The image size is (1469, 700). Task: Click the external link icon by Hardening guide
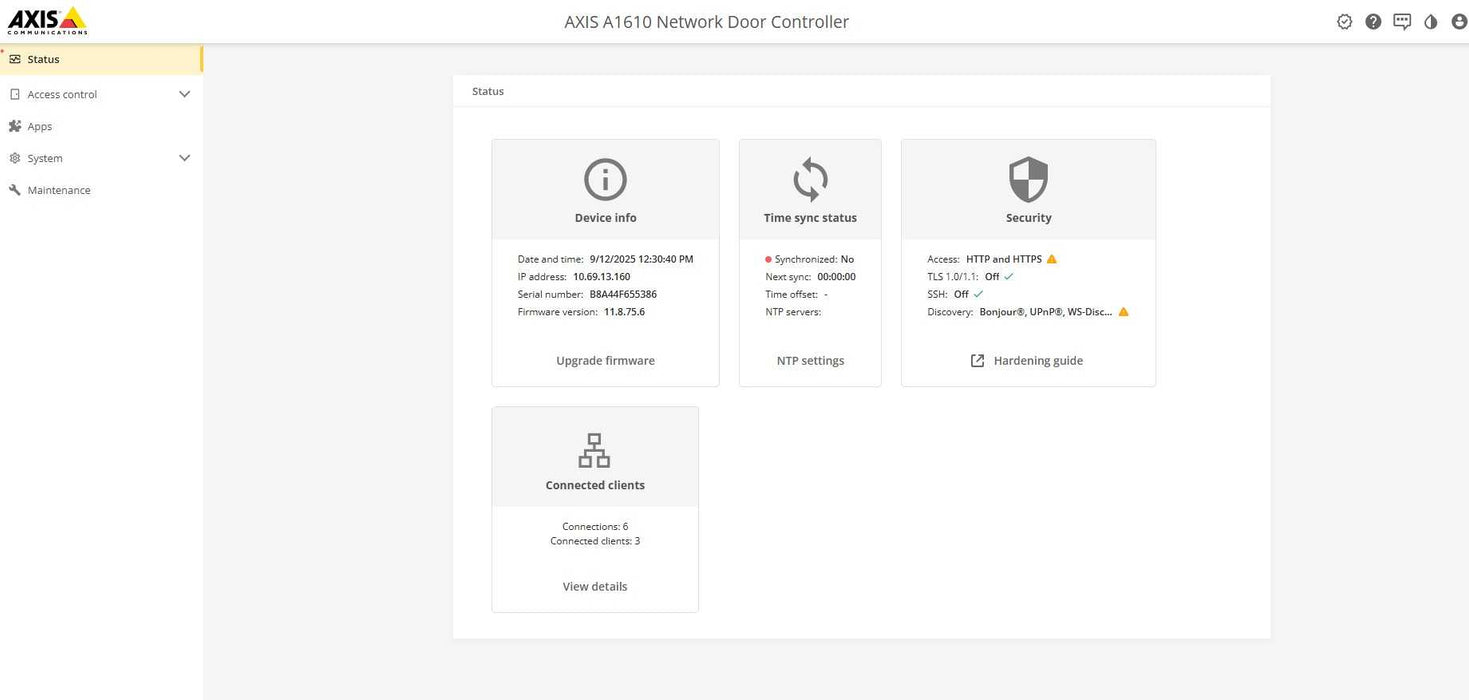[x=978, y=361]
